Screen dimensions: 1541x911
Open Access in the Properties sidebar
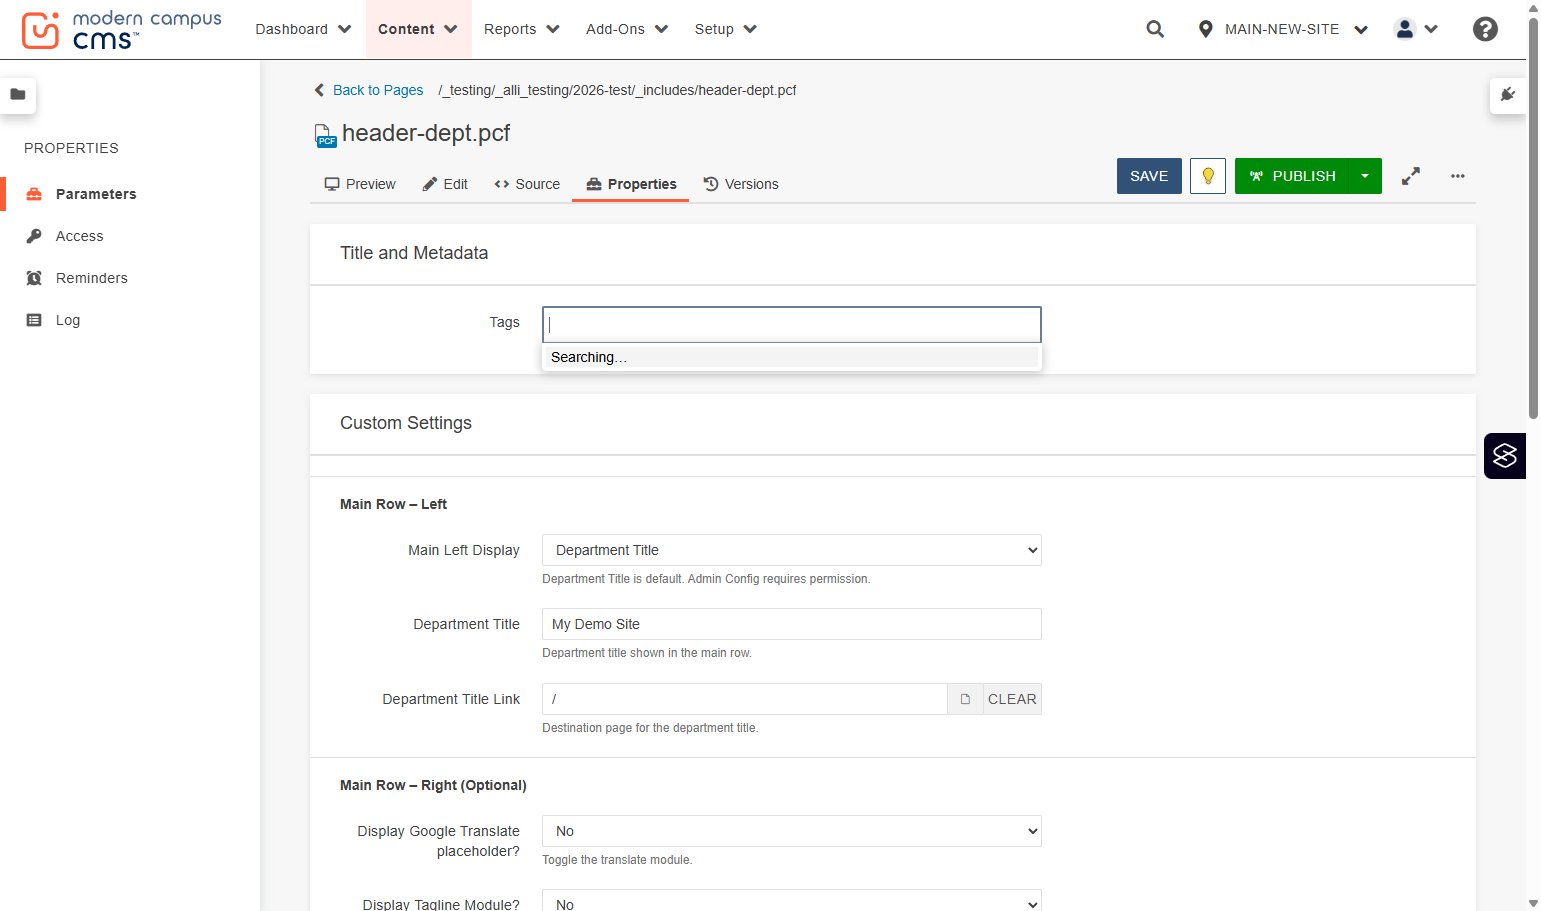coord(80,236)
